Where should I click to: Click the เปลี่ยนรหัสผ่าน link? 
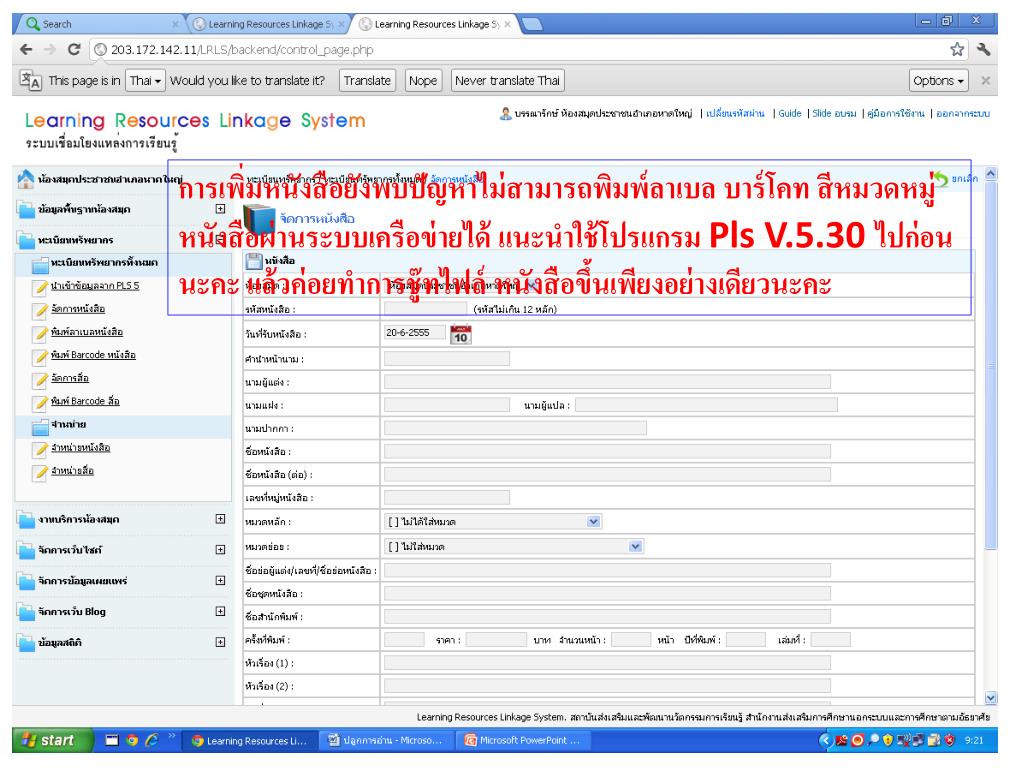(735, 114)
